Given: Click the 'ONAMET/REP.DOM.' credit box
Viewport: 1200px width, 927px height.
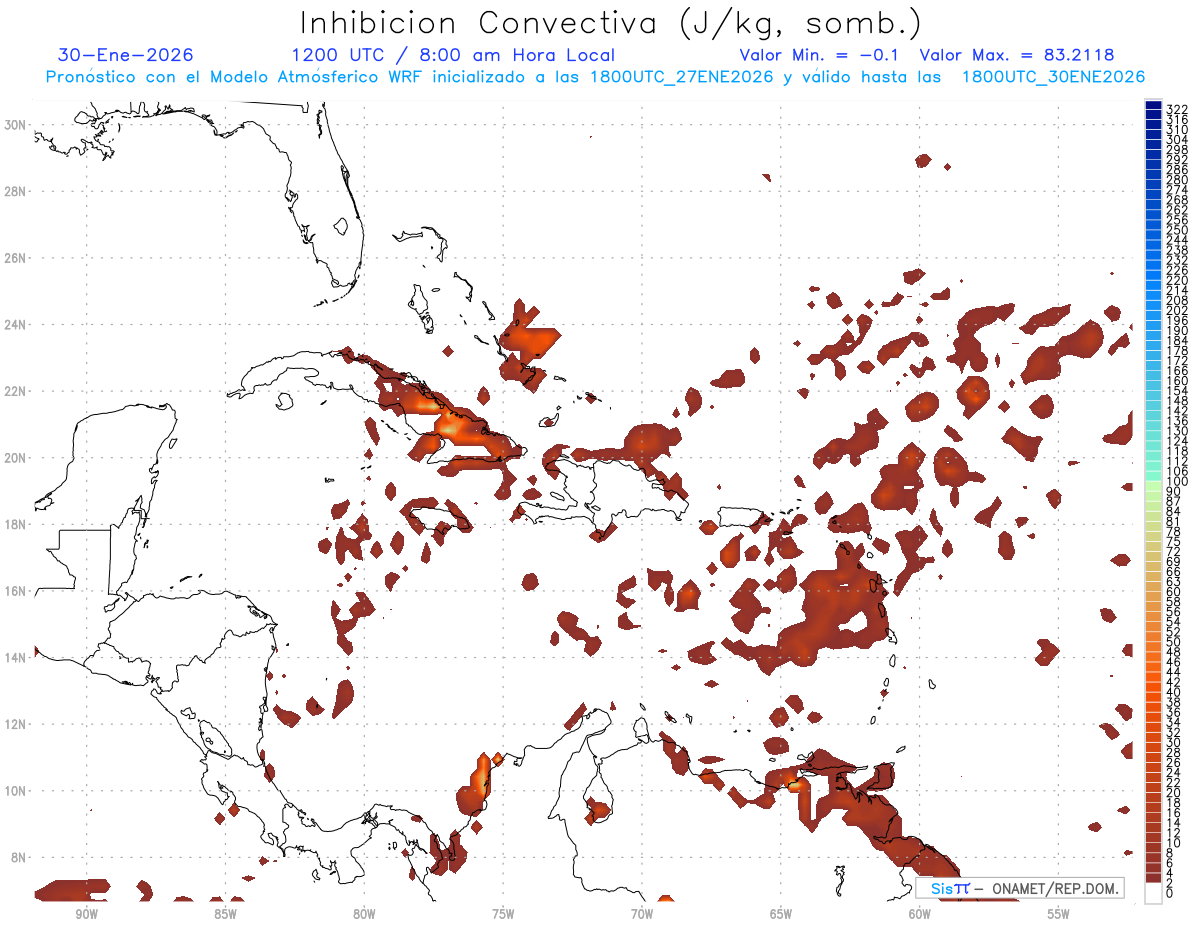Looking at the screenshot, I should pos(1020,888).
